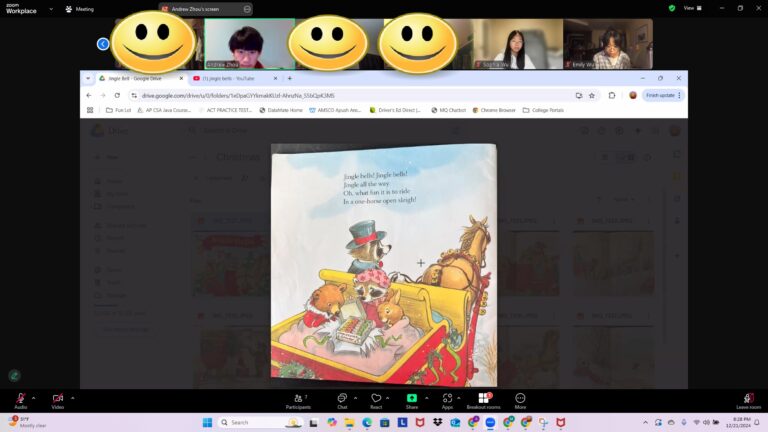Expand video options arrow beside Video
This screenshot has height=432, width=768.
point(72,398)
